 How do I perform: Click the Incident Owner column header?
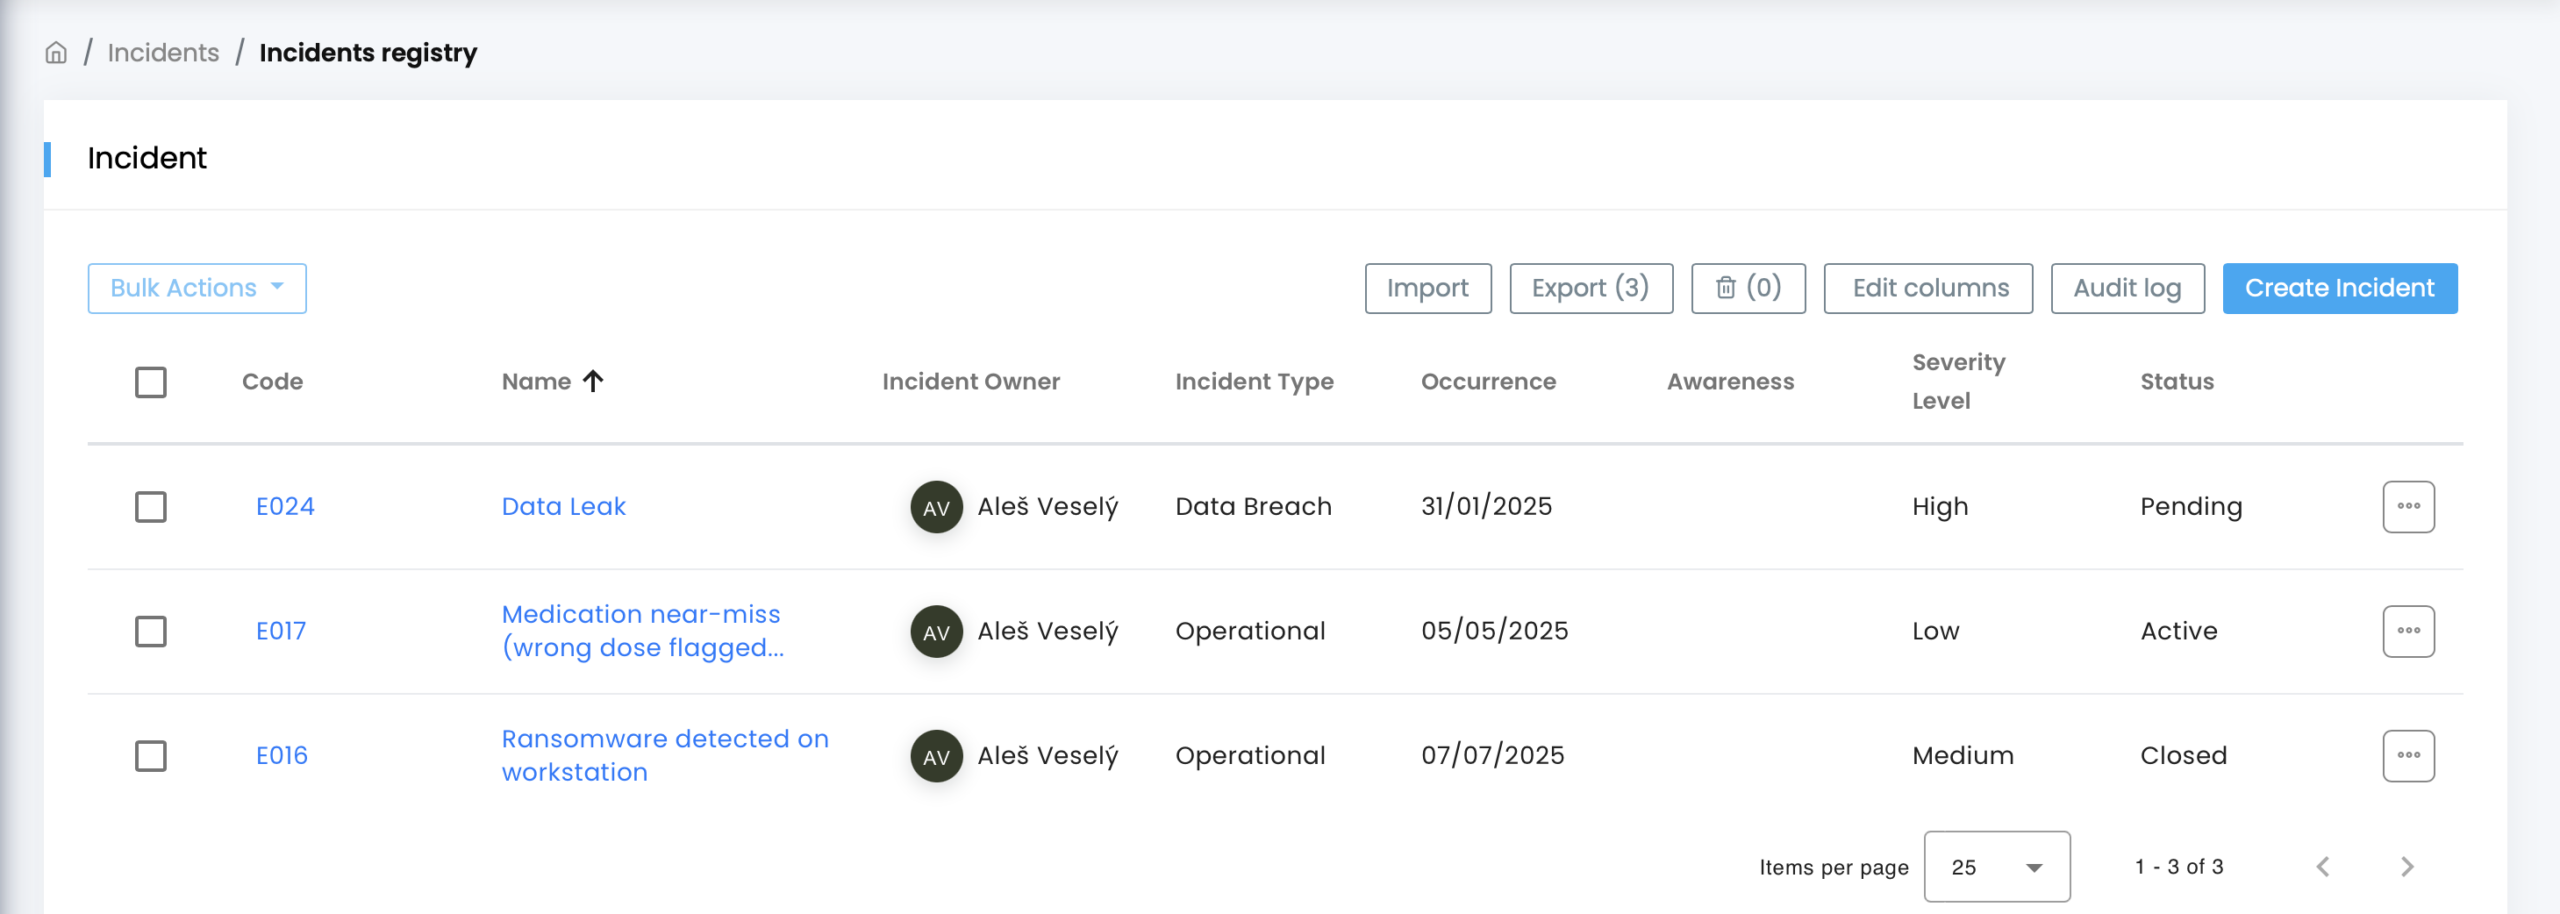(971, 382)
